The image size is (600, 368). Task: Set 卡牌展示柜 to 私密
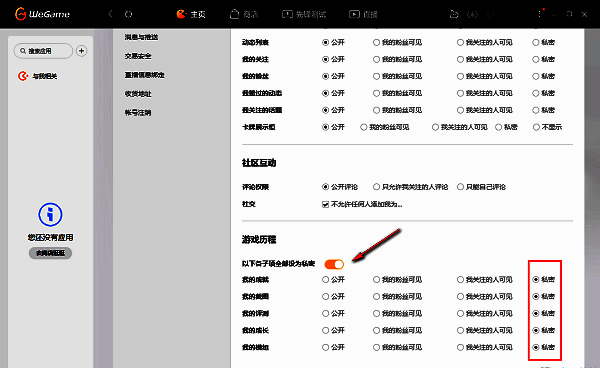tap(499, 127)
